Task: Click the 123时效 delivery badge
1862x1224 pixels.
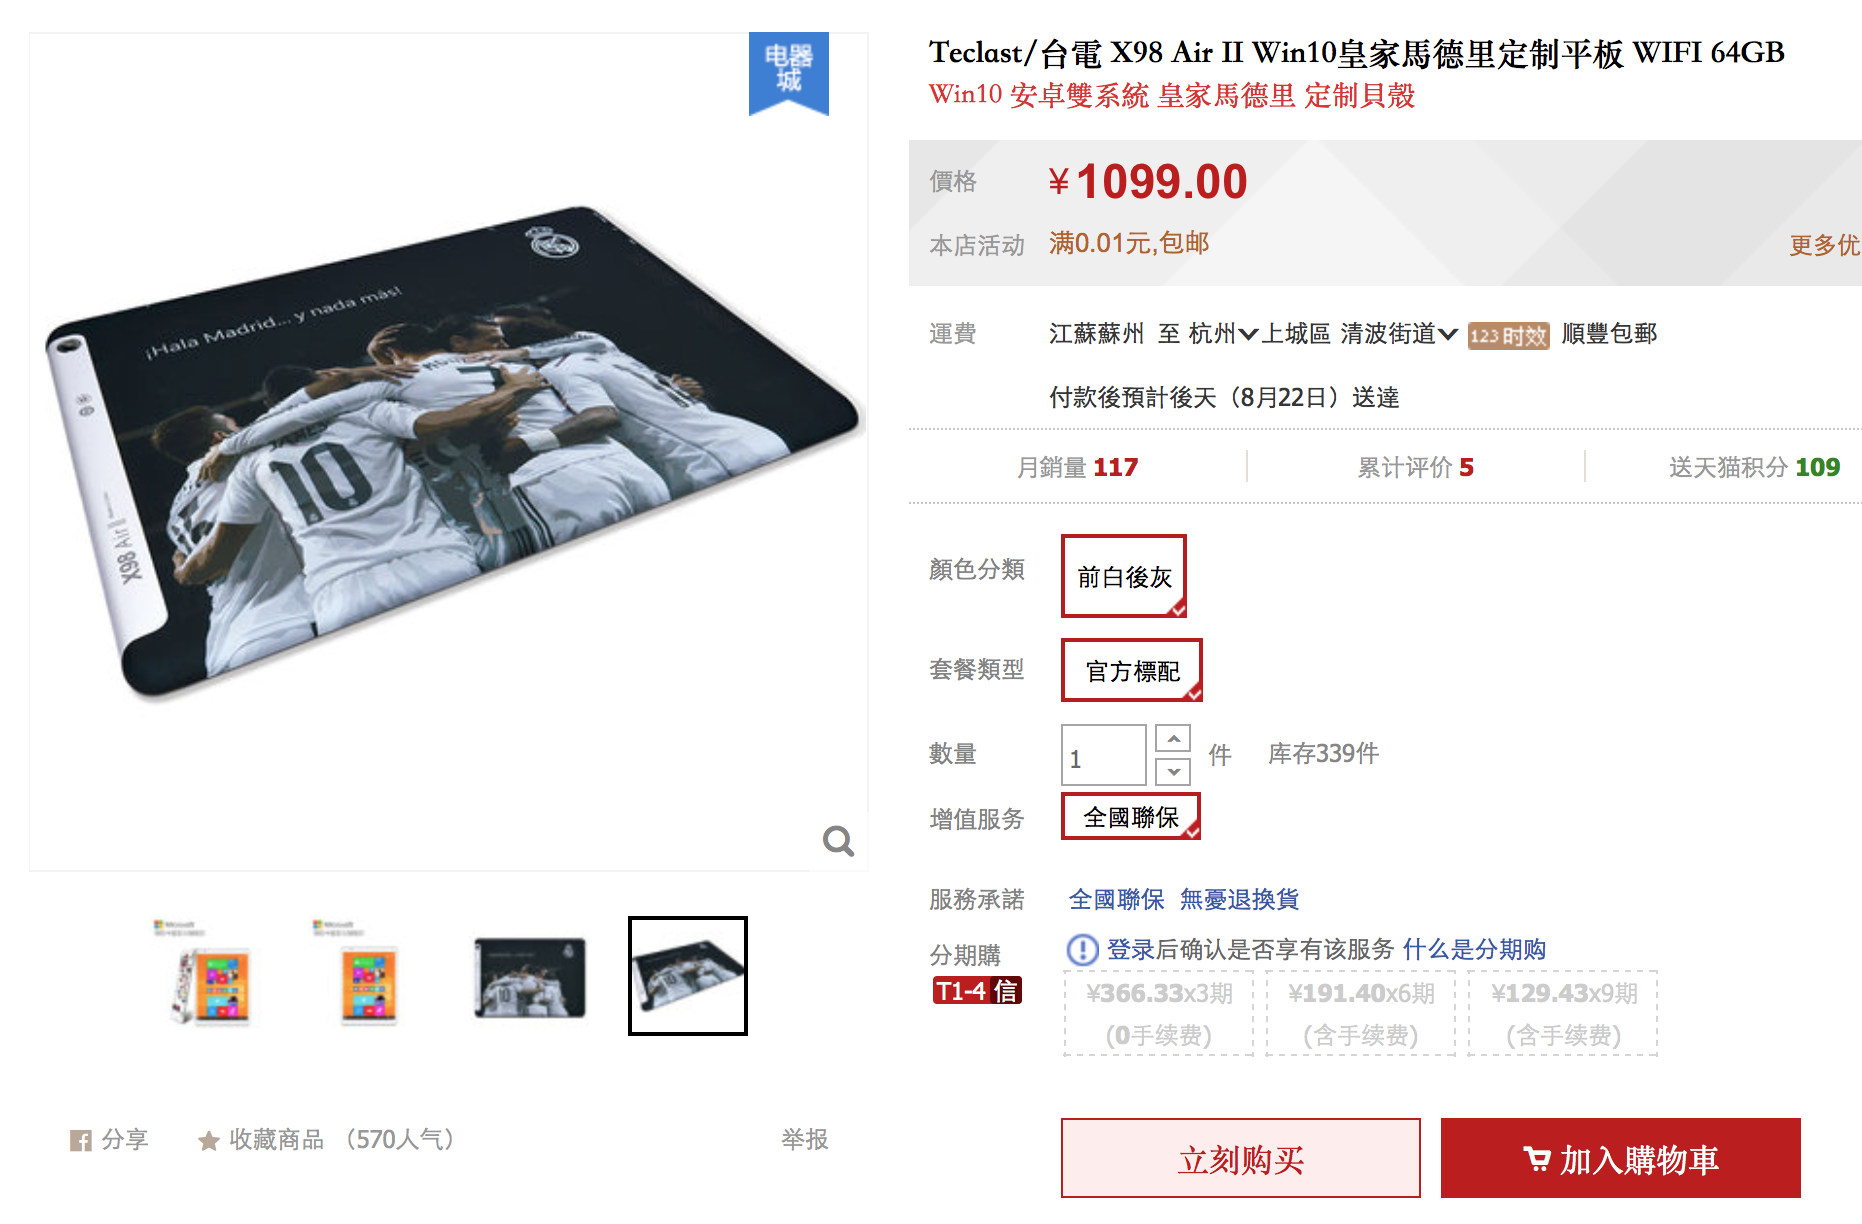Action: [x=1508, y=336]
